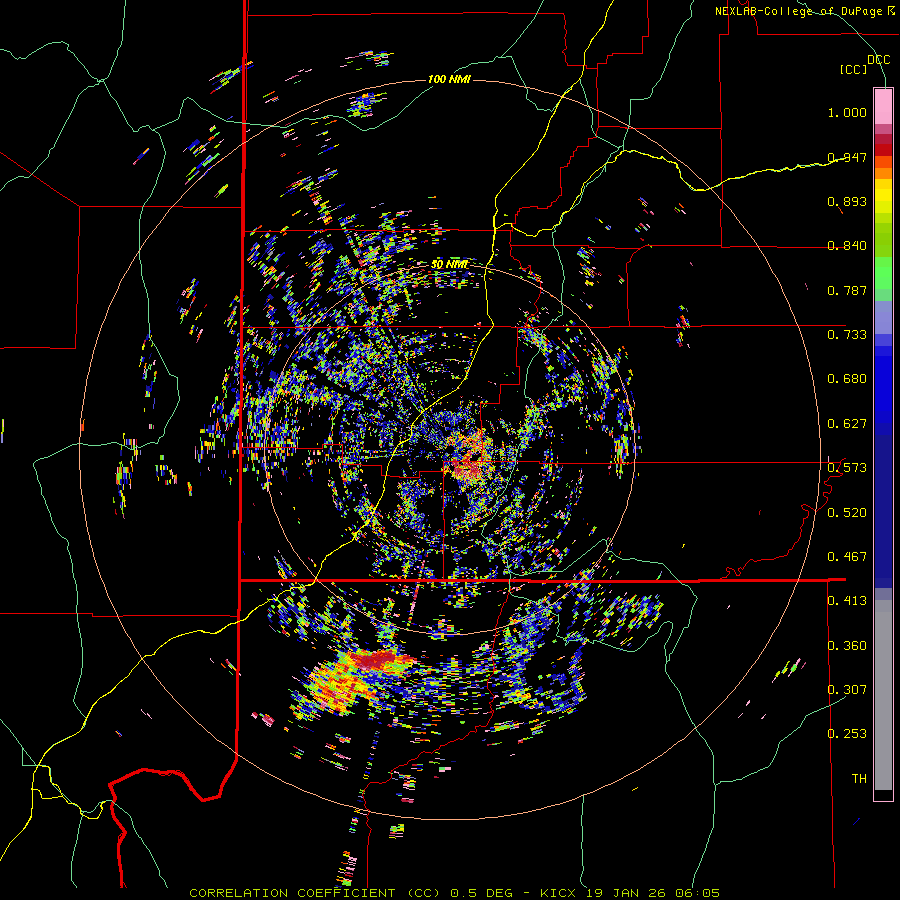Screen dimensions: 900x900
Task: Select the 1.000 color scale value
Action: pyautogui.click(x=847, y=112)
